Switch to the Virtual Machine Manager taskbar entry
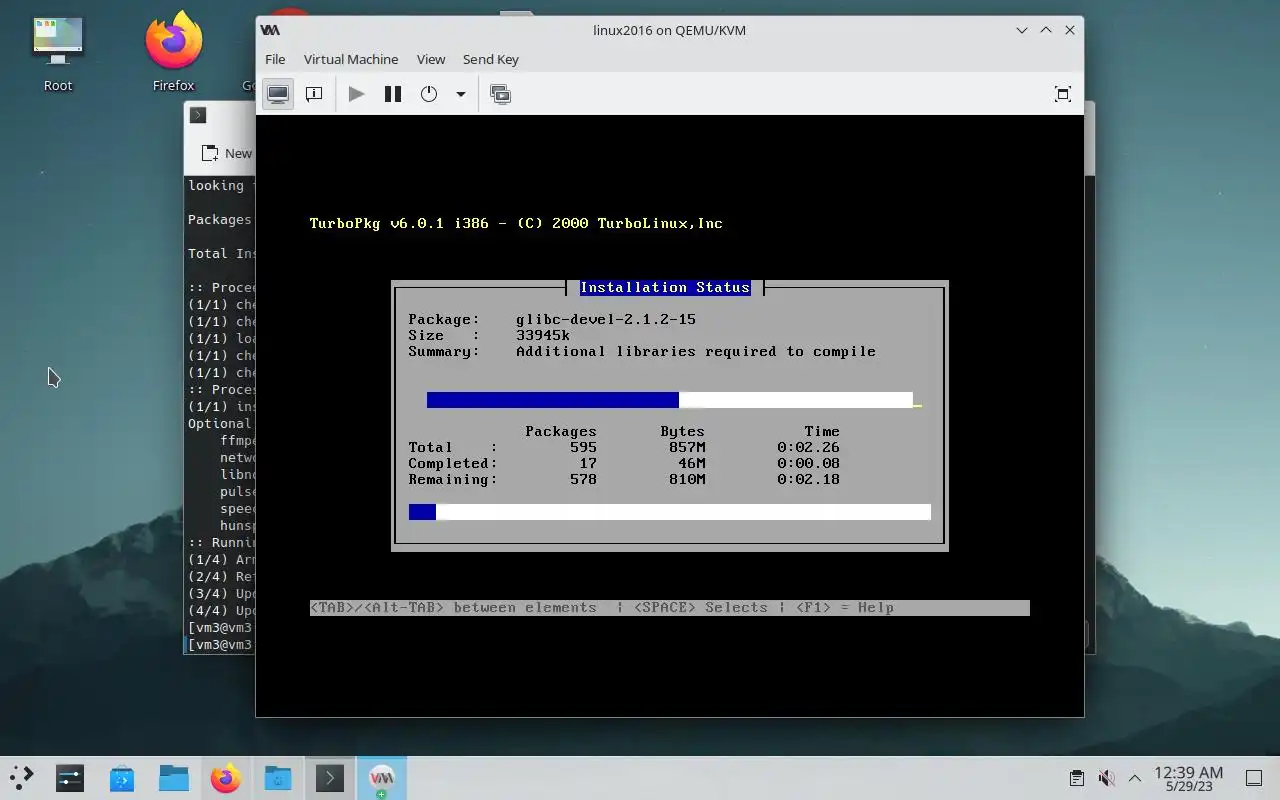Screen dimensions: 1280x800 click(382, 777)
